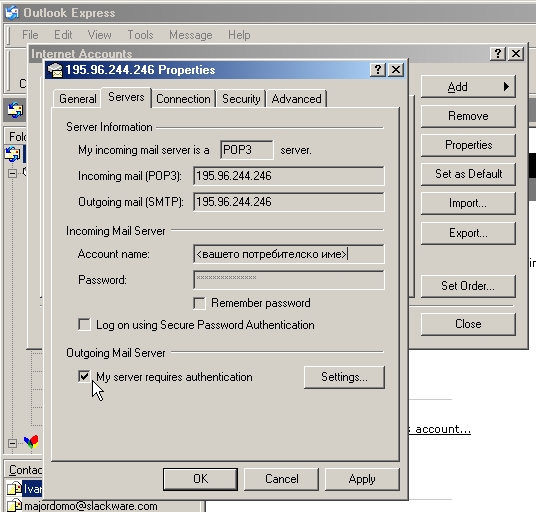Open the Security tab

[241, 99]
